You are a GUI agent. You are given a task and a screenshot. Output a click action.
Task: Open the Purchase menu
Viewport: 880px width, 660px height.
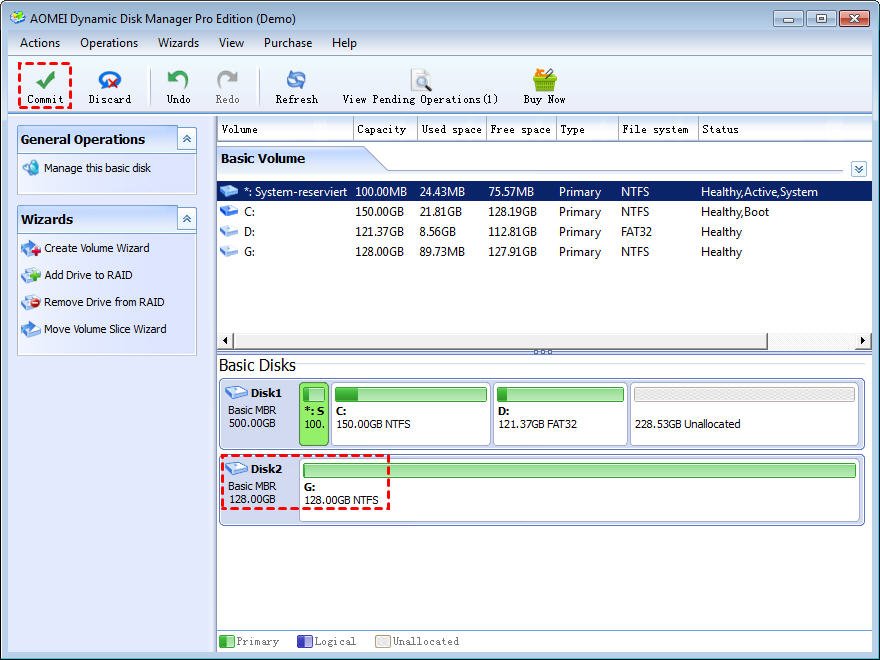click(288, 43)
